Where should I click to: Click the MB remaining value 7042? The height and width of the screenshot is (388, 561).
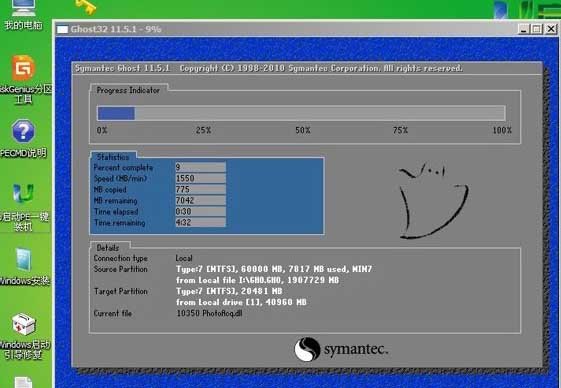coord(200,200)
